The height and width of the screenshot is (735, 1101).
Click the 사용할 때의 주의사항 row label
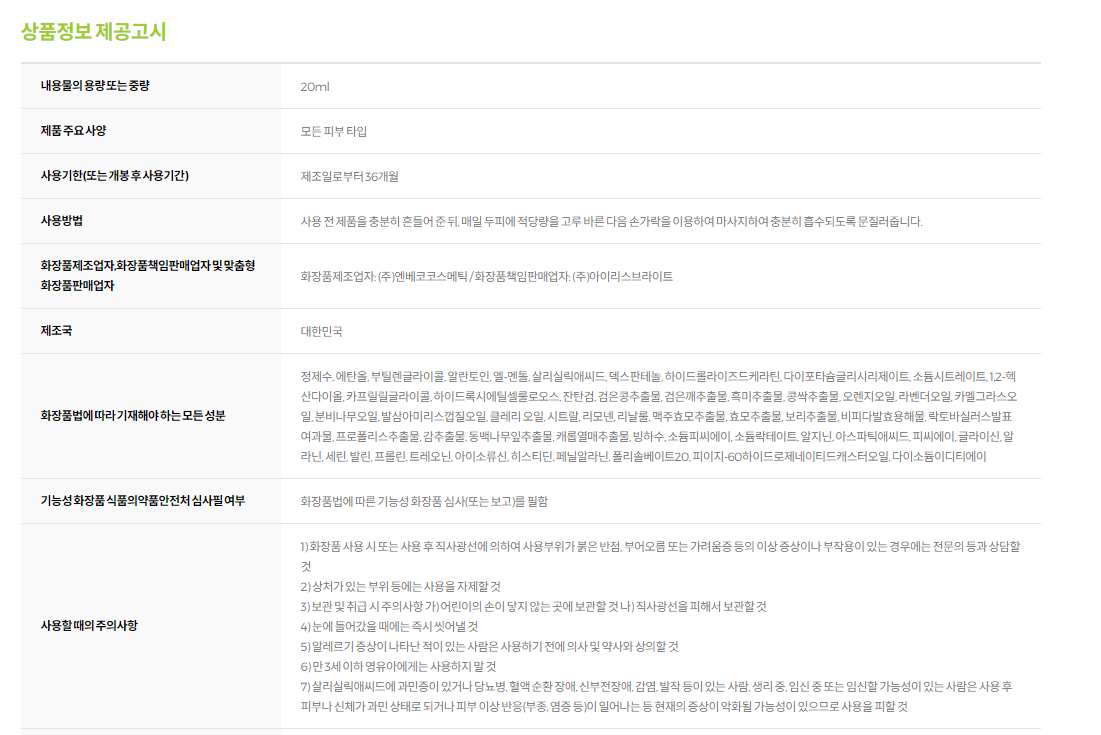point(89,626)
